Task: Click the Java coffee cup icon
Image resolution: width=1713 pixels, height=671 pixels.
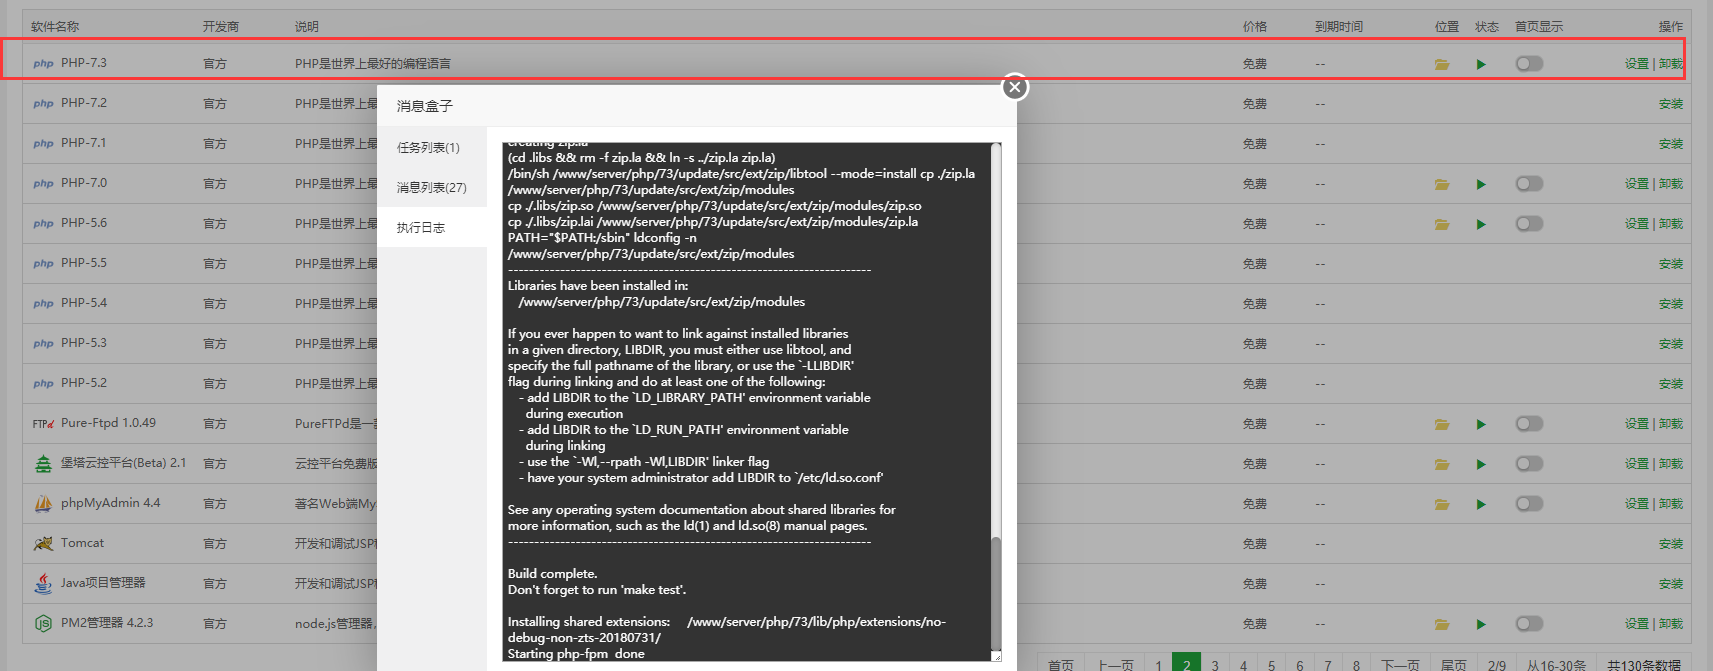Action: (x=43, y=583)
